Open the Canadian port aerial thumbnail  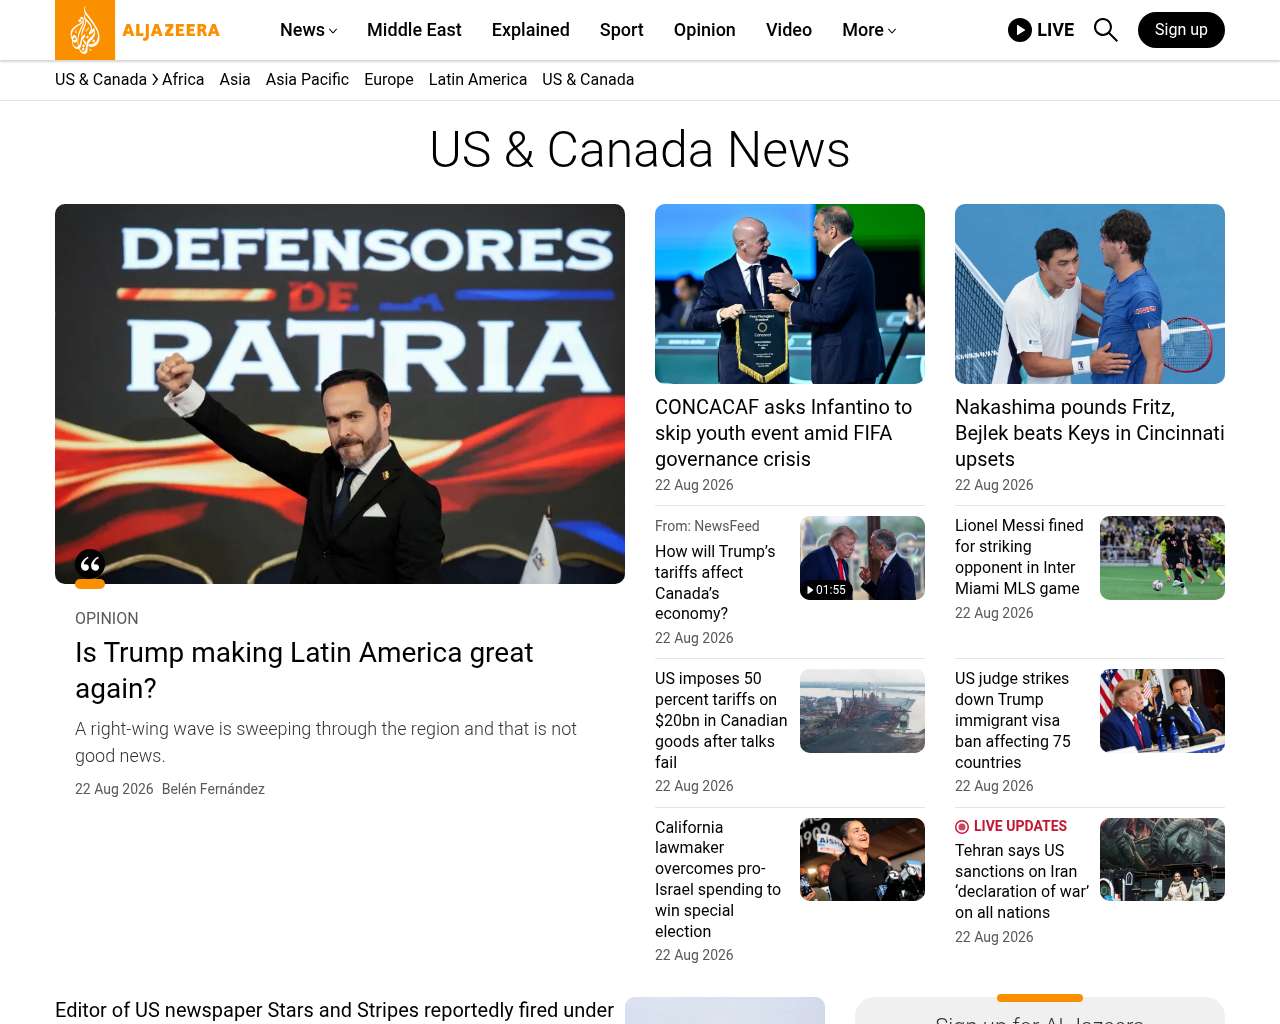tap(862, 711)
